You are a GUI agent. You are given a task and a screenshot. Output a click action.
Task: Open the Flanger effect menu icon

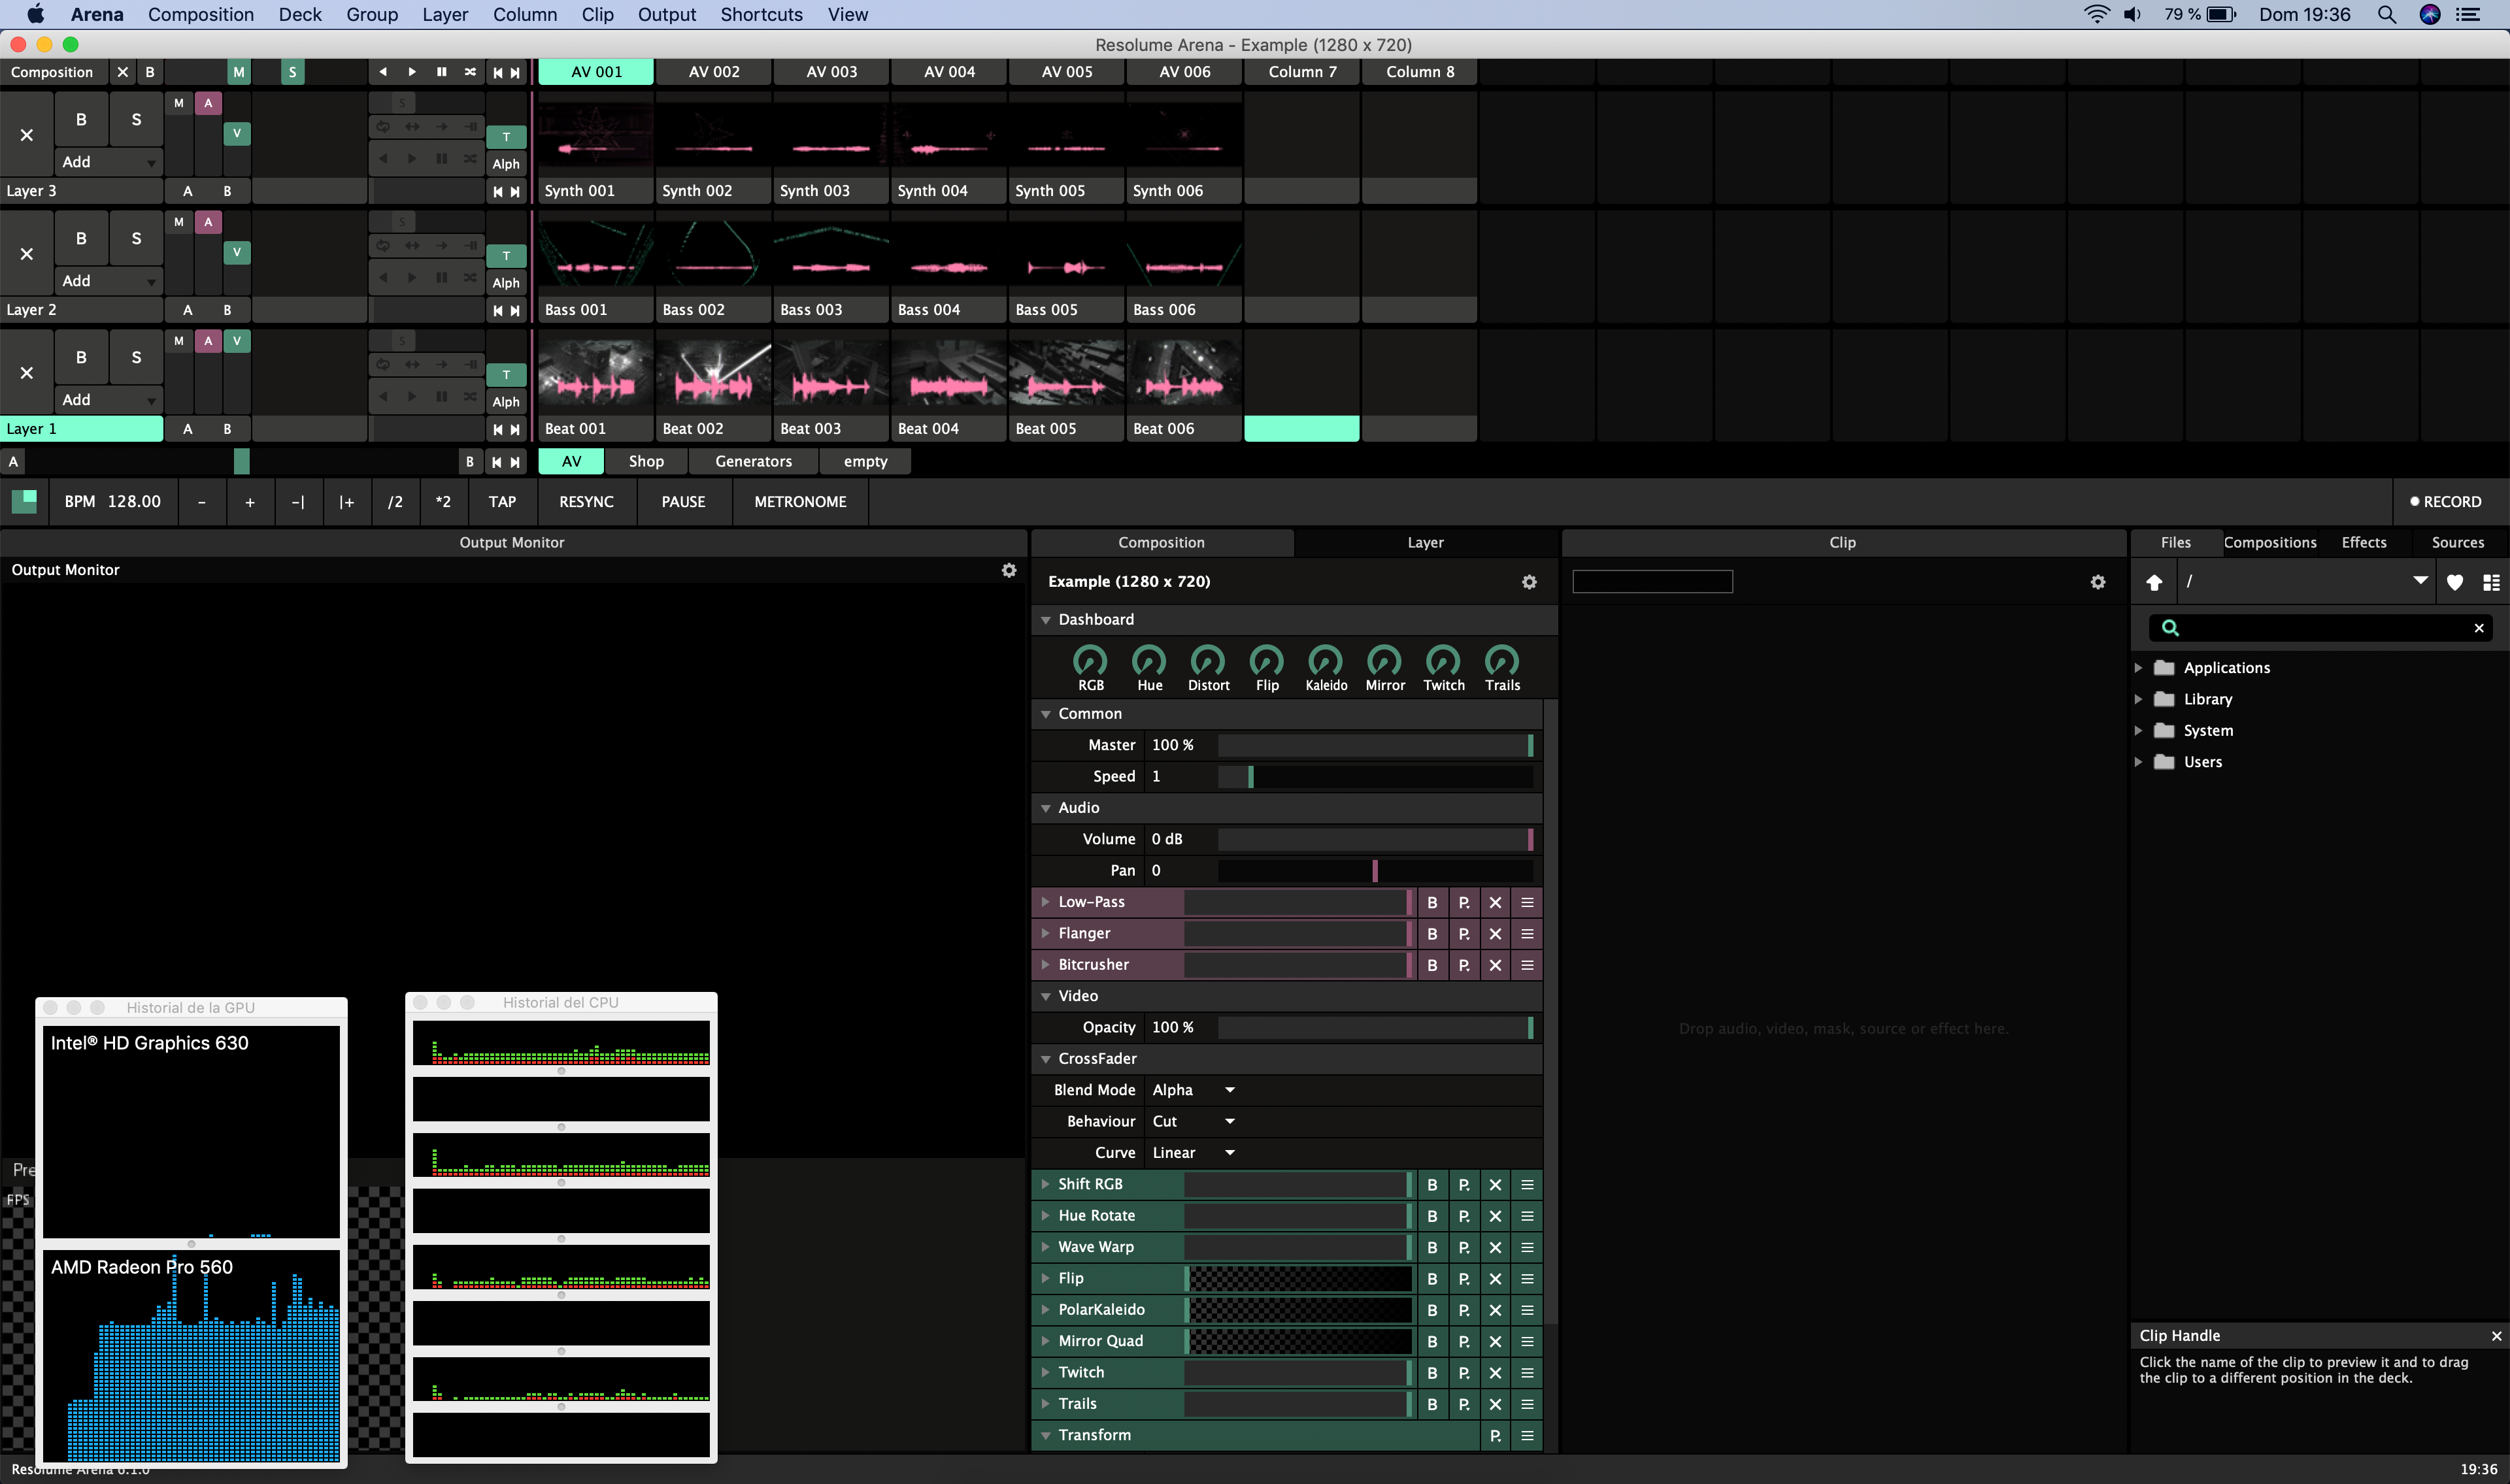pos(1527,933)
